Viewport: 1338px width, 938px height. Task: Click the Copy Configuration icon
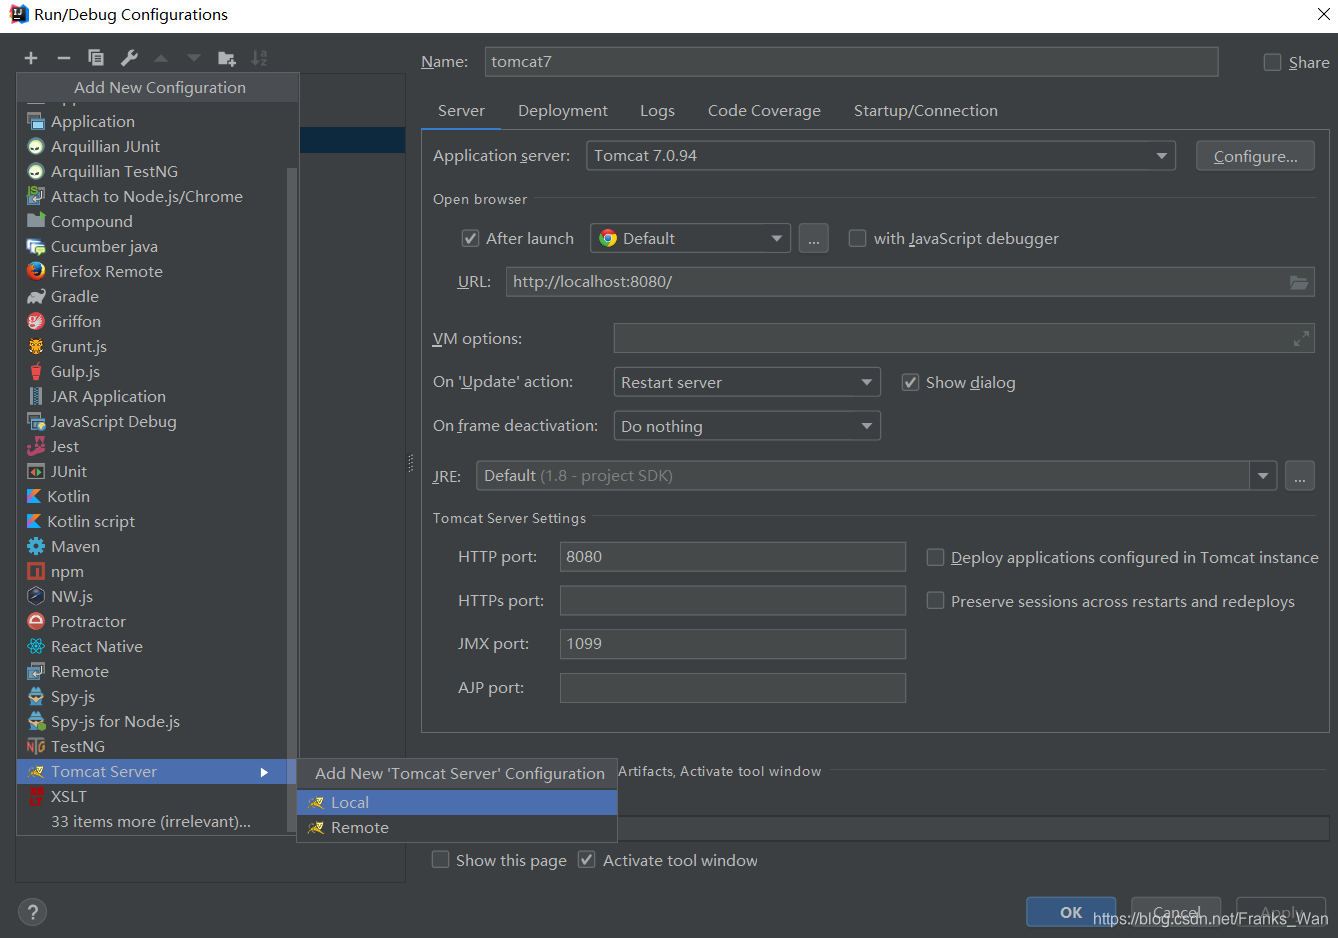coord(96,58)
